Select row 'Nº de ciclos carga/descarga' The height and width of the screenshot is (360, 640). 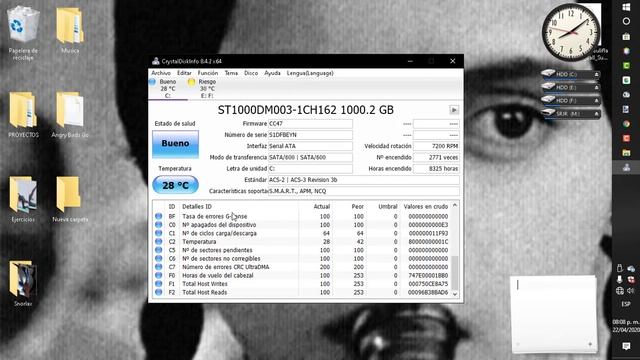(x=302, y=233)
